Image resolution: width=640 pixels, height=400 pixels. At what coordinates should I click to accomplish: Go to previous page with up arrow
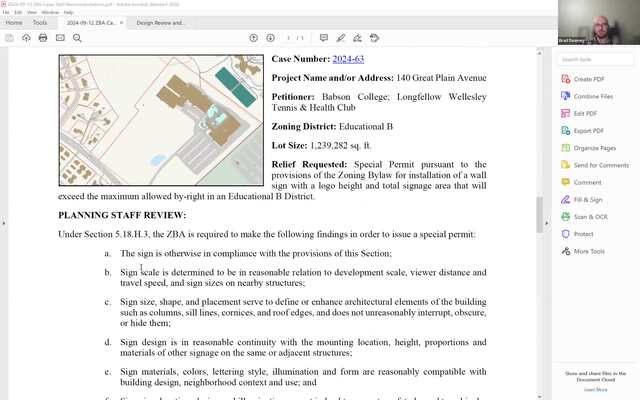click(x=254, y=38)
